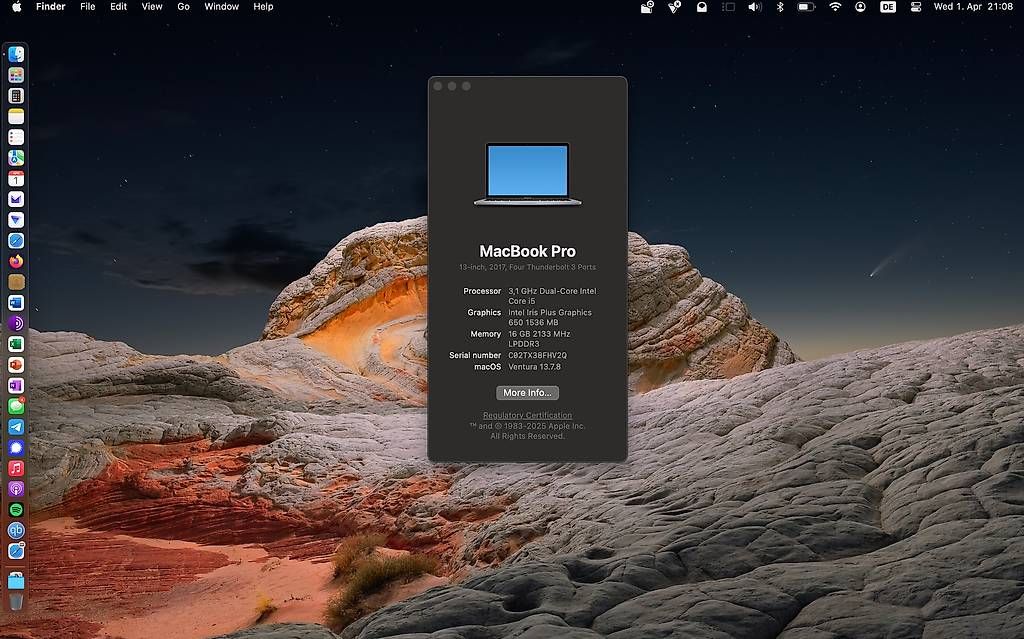Open Reminders from the Dock
This screenshot has width=1024, height=639.
[x=16, y=137]
